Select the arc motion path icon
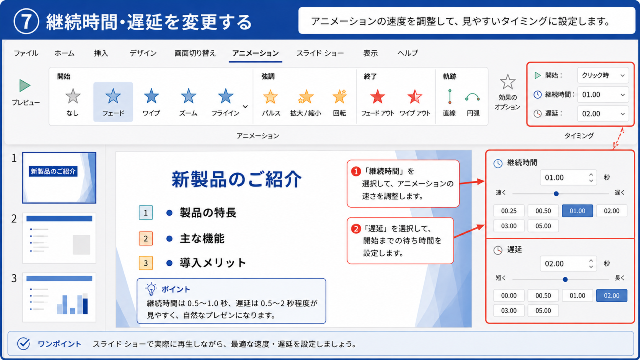 (x=473, y=98)
